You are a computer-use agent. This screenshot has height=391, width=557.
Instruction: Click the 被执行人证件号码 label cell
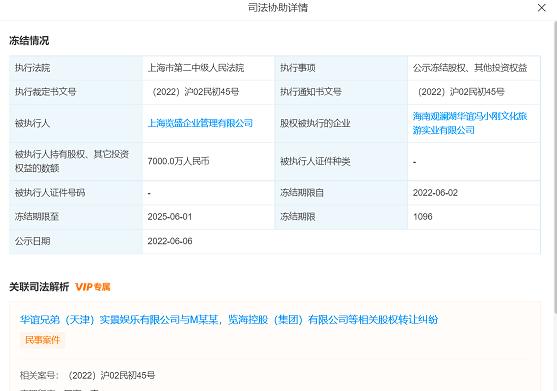76,193
